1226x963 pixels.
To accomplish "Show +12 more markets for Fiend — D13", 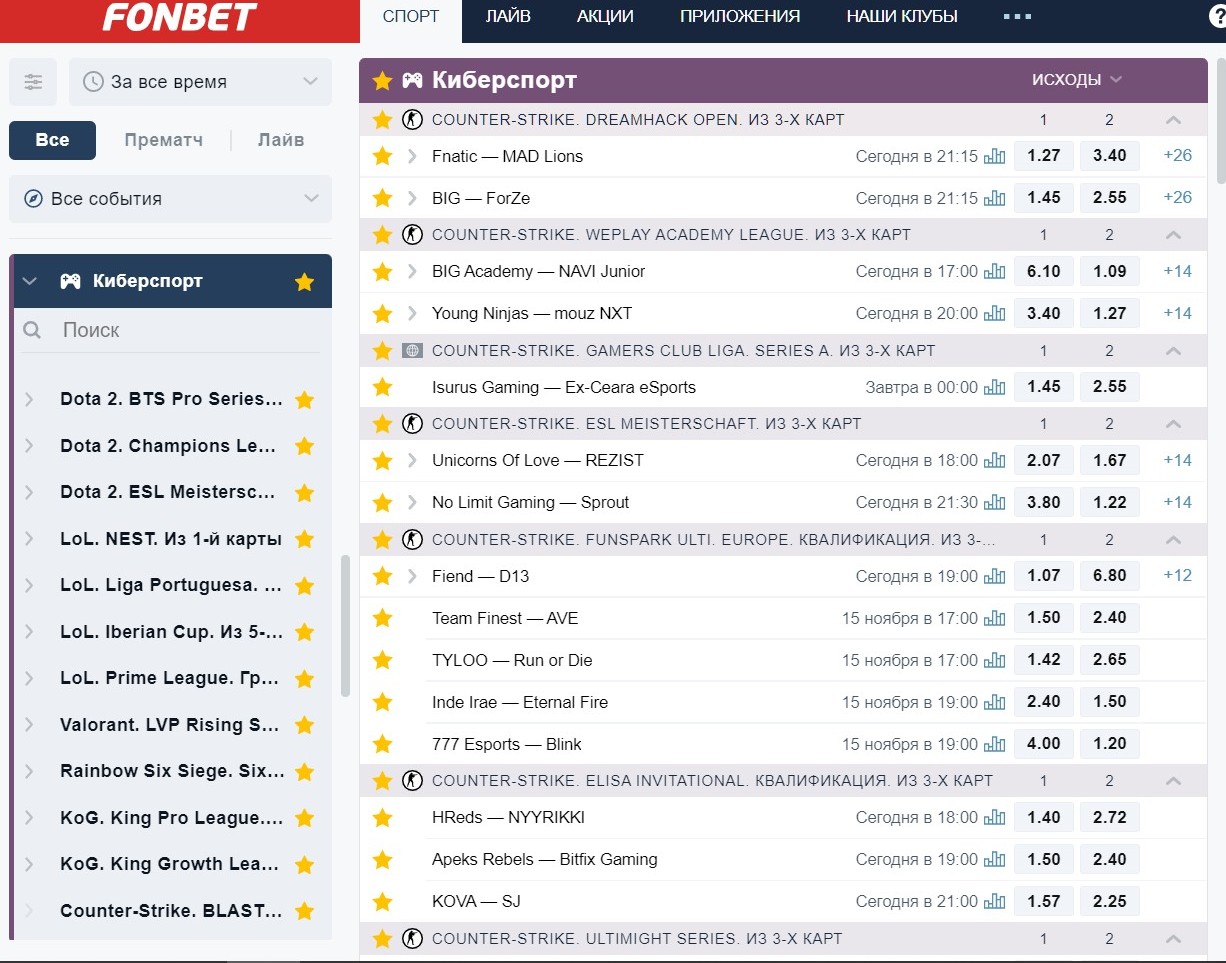I will click(1178, 576).
